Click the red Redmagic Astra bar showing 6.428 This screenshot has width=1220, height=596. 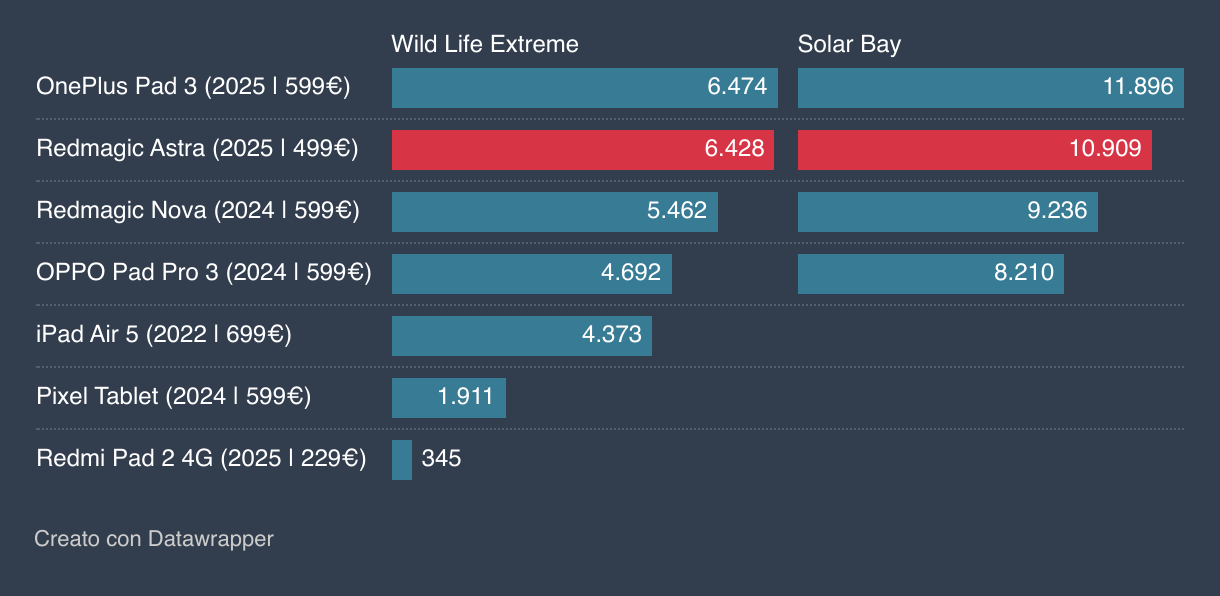coord(583,149)
